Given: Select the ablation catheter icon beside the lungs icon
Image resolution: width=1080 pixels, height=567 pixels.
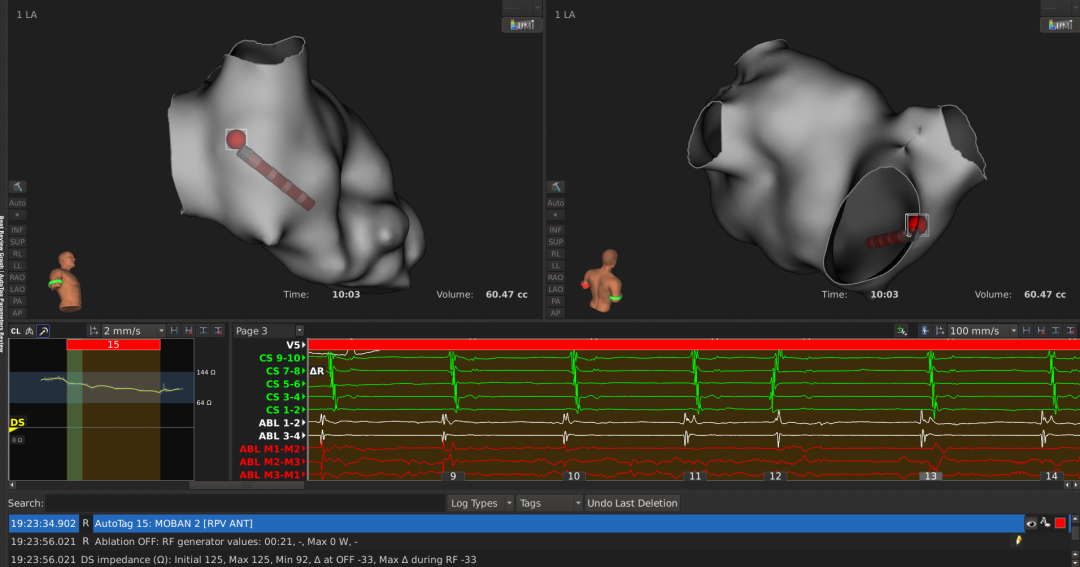Looking at the screenshot, I should 44,331.
